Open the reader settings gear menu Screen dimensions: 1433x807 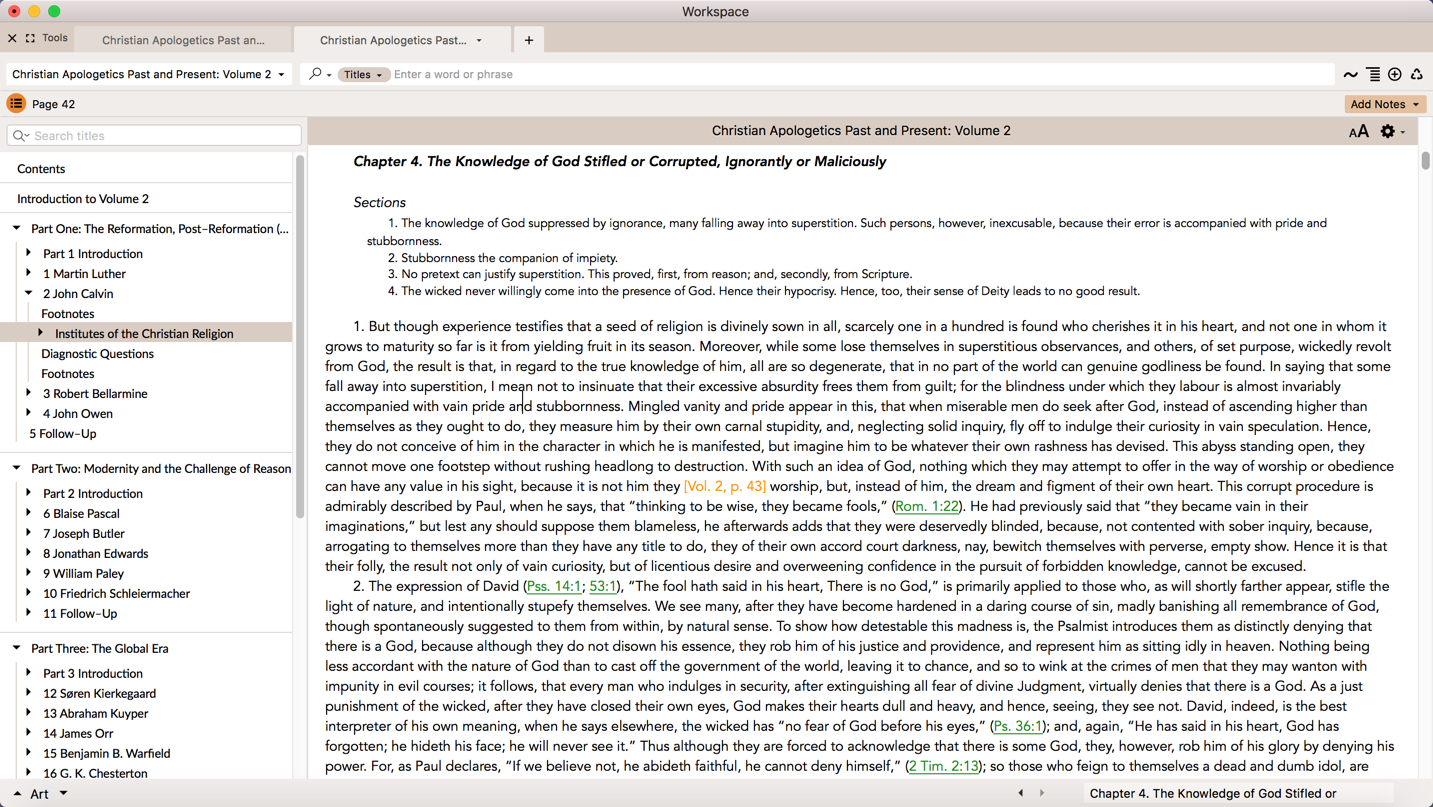pos(1392,131)
